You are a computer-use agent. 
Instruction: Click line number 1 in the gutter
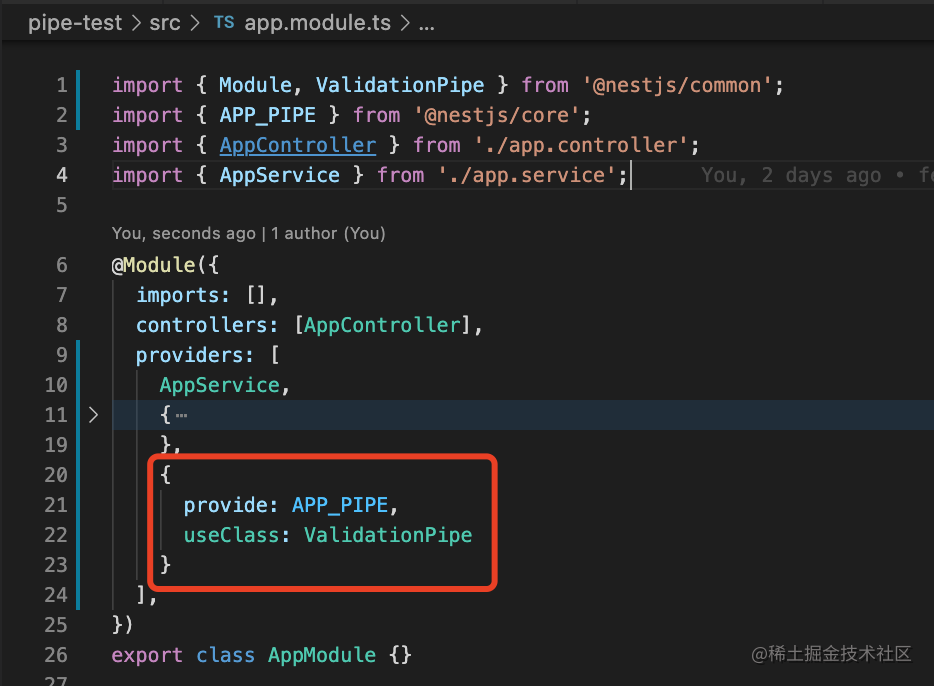tap(62, 85)
